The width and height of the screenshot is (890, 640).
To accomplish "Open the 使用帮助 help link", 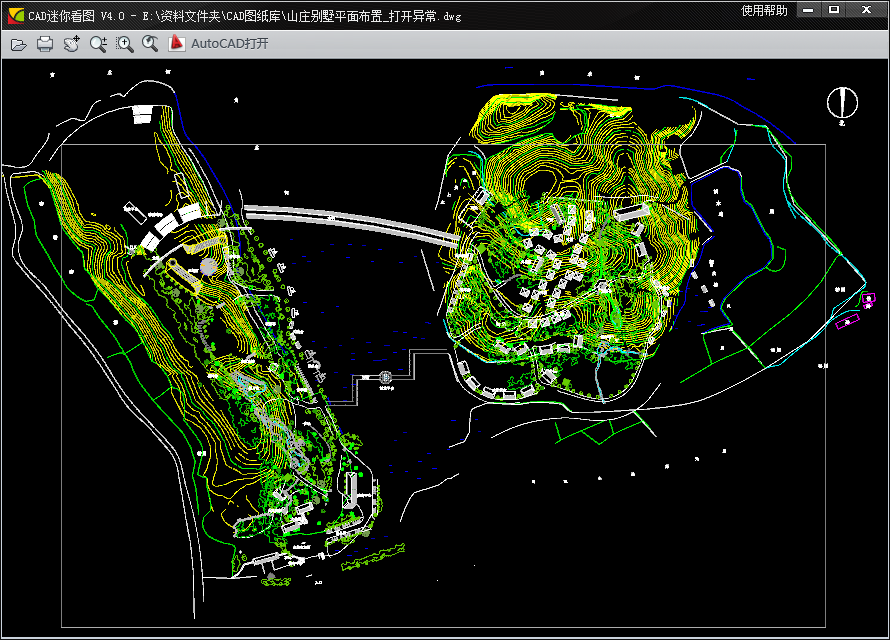I will [763, 10].
